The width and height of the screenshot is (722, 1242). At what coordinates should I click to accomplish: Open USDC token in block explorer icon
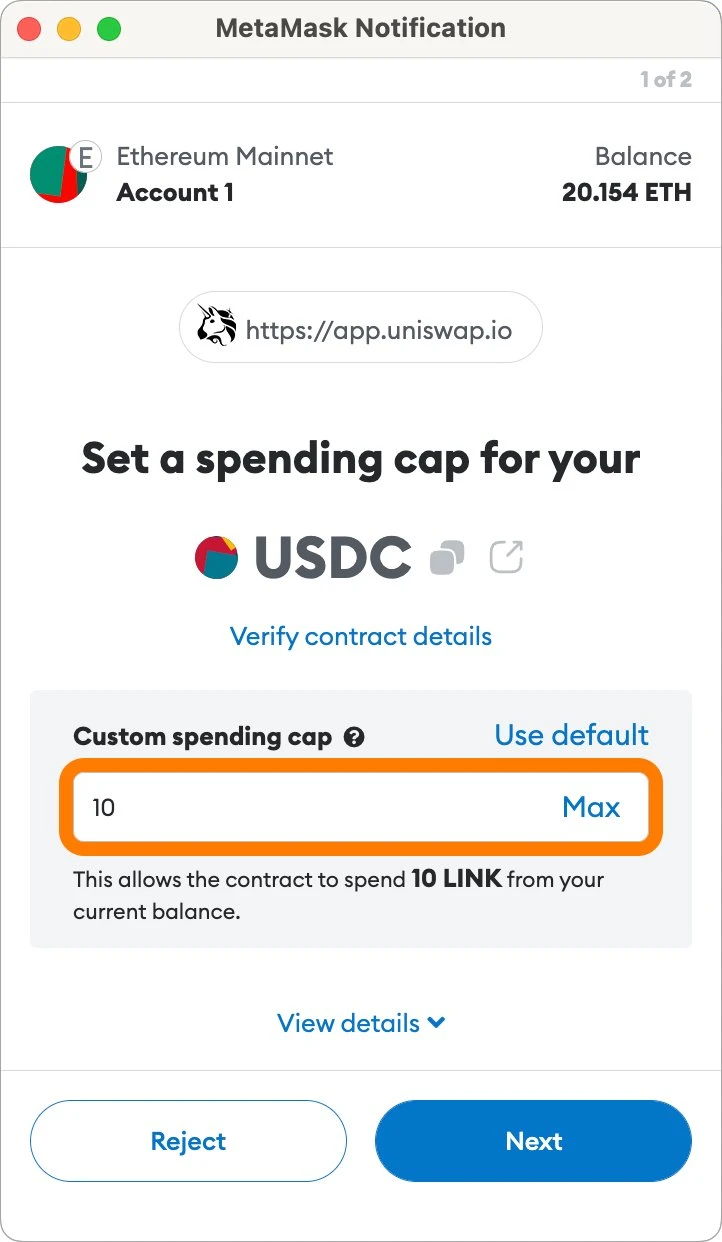pos(506,557)
